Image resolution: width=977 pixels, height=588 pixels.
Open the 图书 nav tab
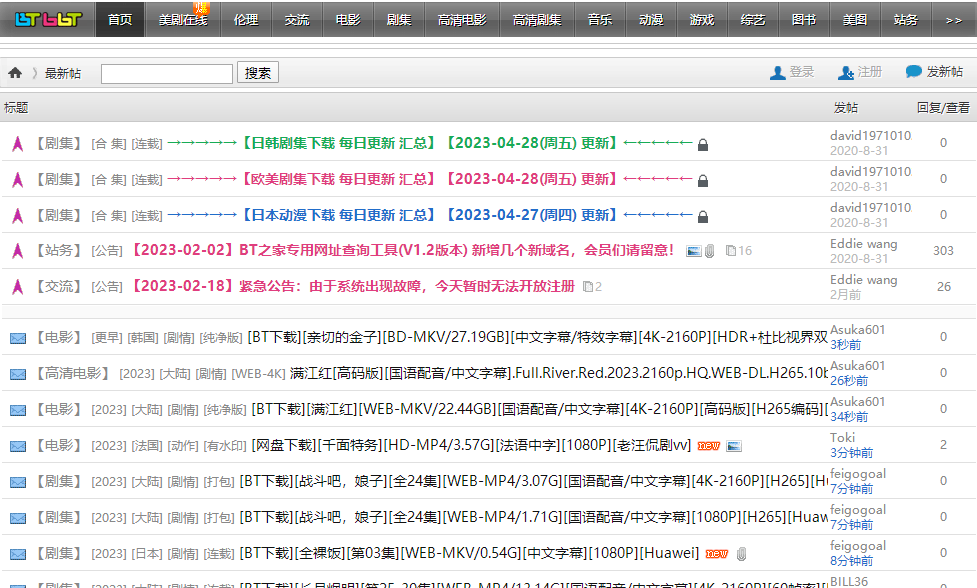pos(804,19)
